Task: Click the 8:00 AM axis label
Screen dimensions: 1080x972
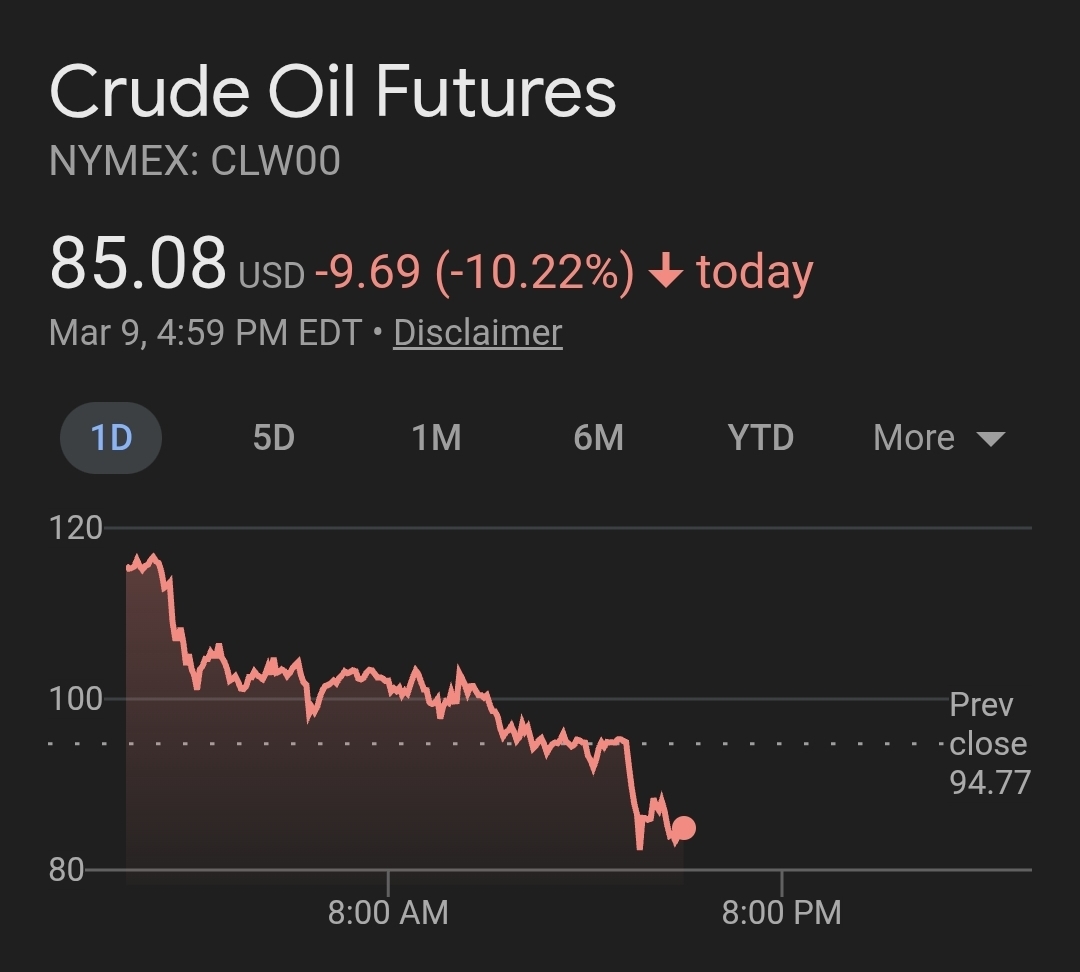Action: pyautogui.click(x=388, y=912)
